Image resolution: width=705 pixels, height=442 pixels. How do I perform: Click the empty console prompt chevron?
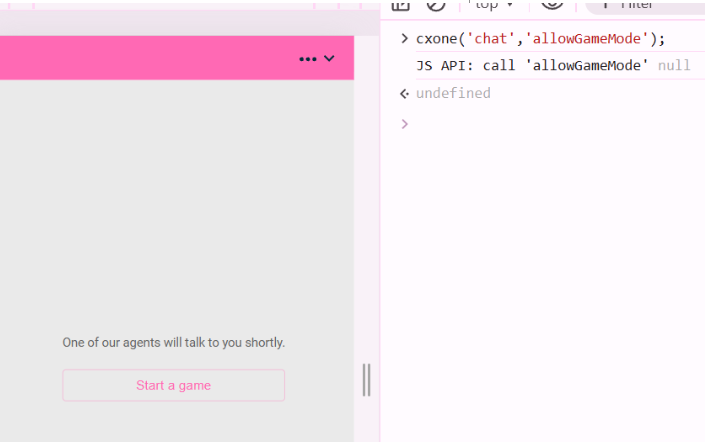(x=404, y=124)
